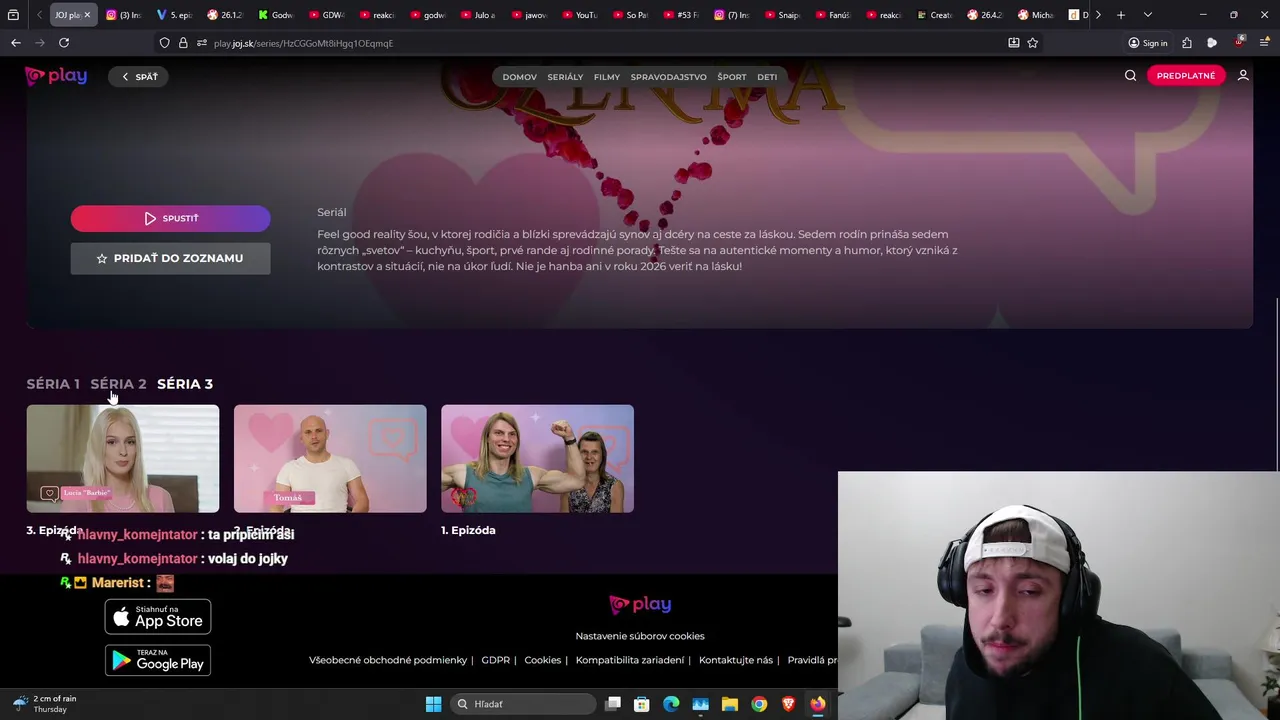Image resolution: width=1280 pixels, height=720 pixels.
Task: Open Kompatibilita zariadení link
Action: coord(630,660)
